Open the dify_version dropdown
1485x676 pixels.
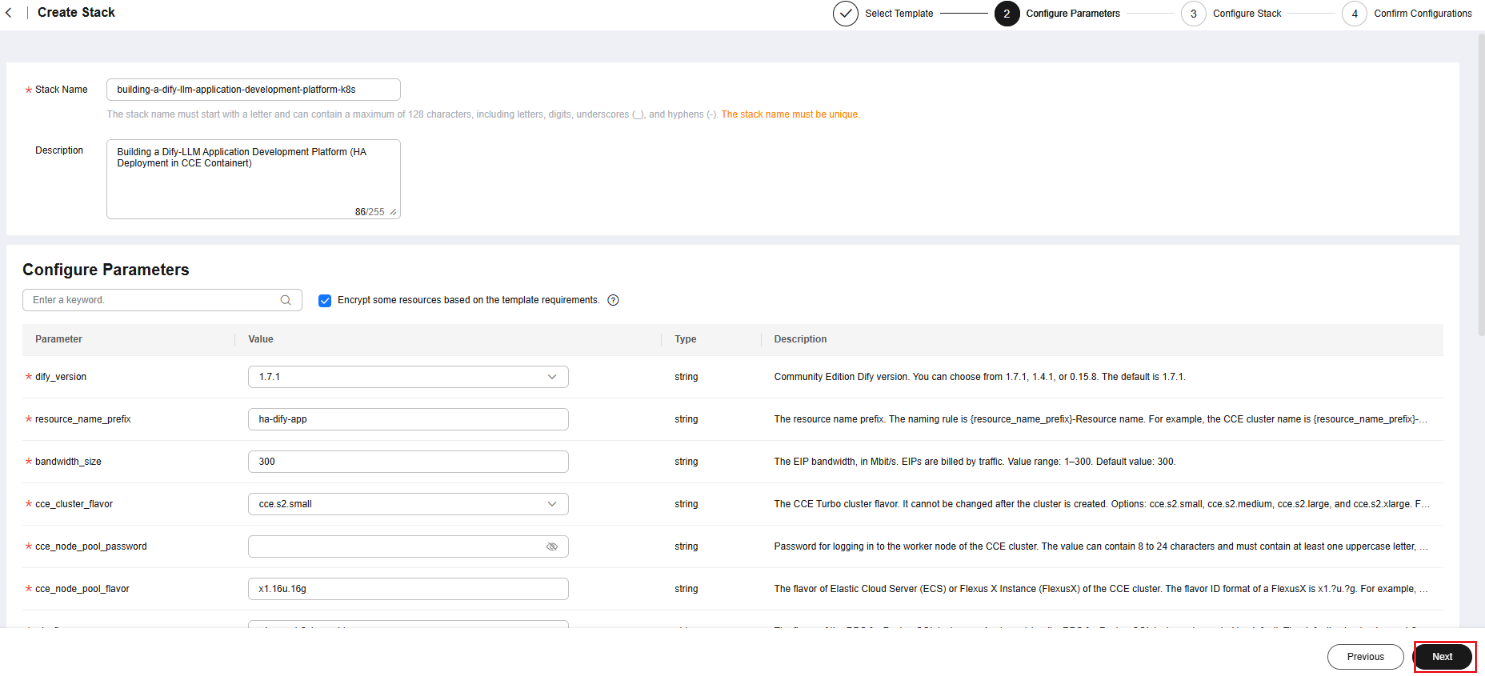pos(408,377)
